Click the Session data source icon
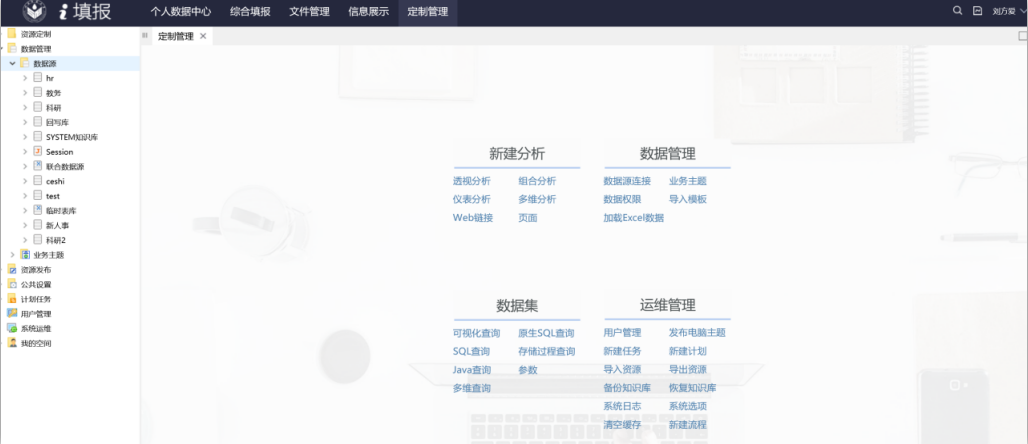 (x=37, y=152)
